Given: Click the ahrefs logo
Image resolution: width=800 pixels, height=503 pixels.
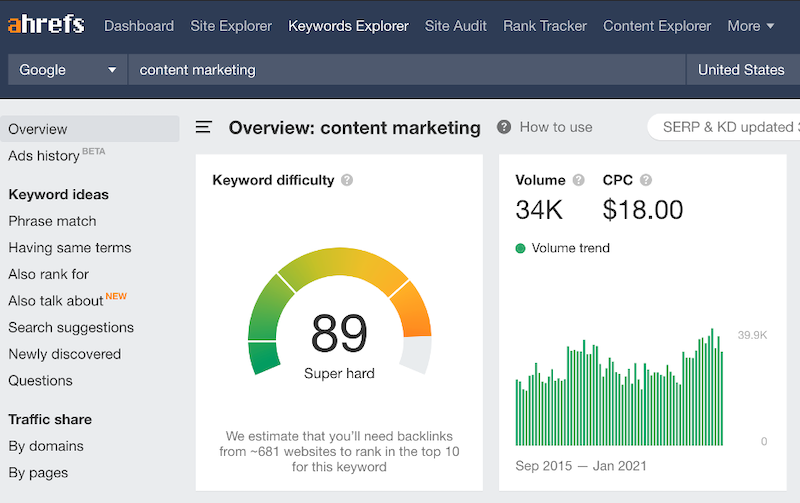Looking at the screenshot, I should (x=46, y=24).
